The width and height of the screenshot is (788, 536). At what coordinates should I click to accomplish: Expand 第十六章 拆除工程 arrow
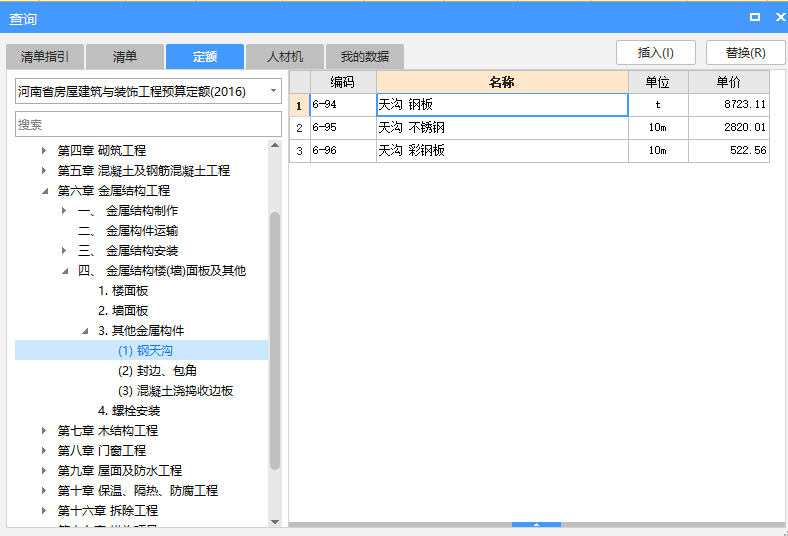[x=44, y=510]
